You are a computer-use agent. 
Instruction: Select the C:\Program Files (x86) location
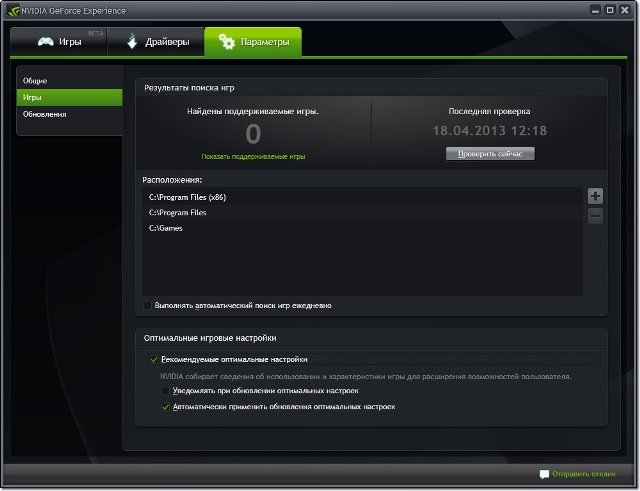362,197
